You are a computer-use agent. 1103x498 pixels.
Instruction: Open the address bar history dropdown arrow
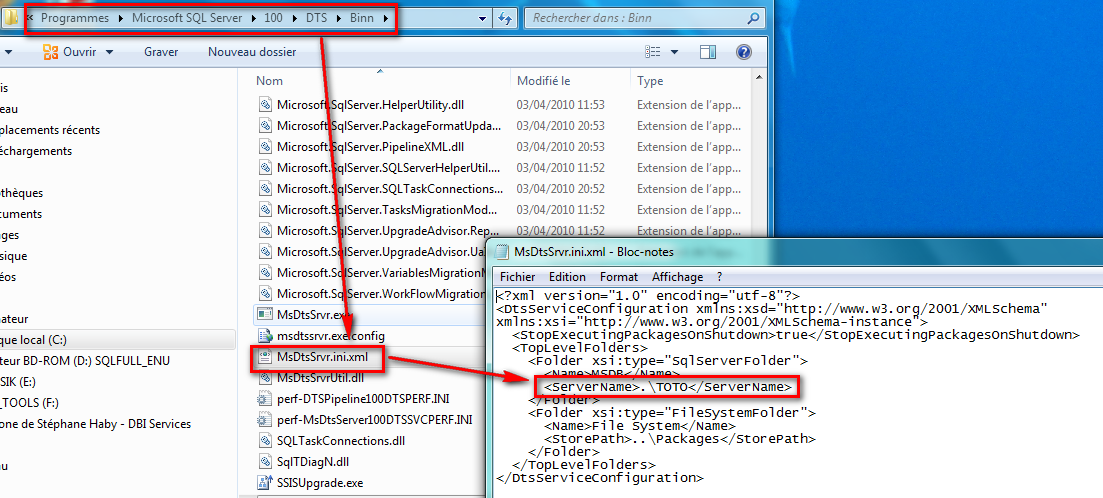481,18
